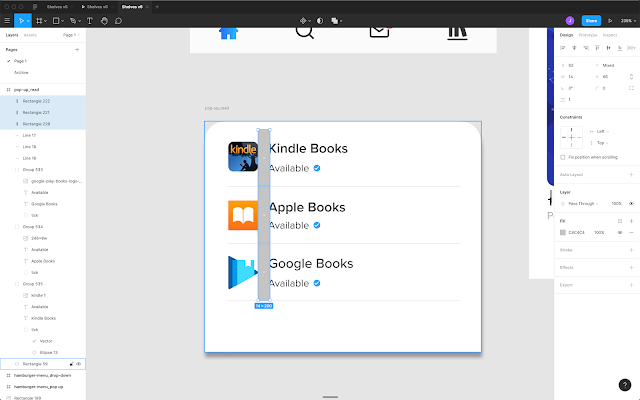Remove the fill with minus icon
This screenshot has height=400, width=640.
(631, 233)
